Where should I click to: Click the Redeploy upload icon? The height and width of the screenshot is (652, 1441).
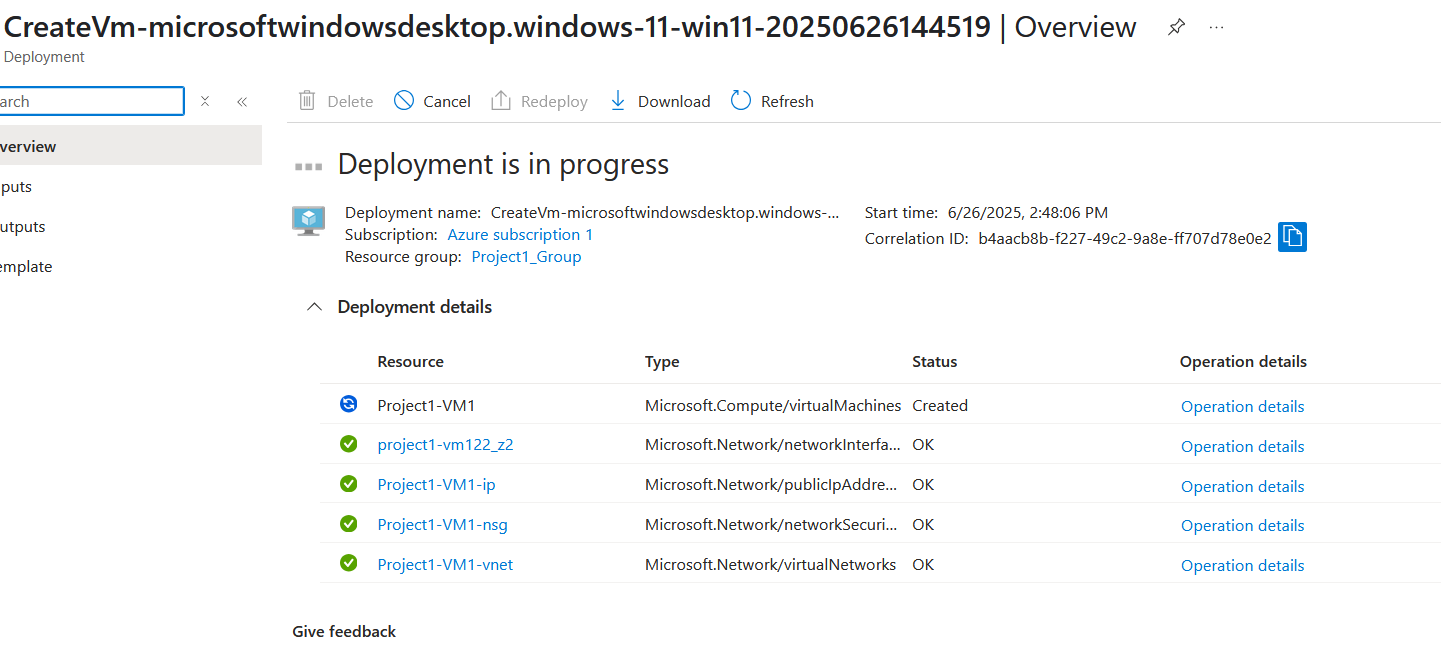point(501,100)
